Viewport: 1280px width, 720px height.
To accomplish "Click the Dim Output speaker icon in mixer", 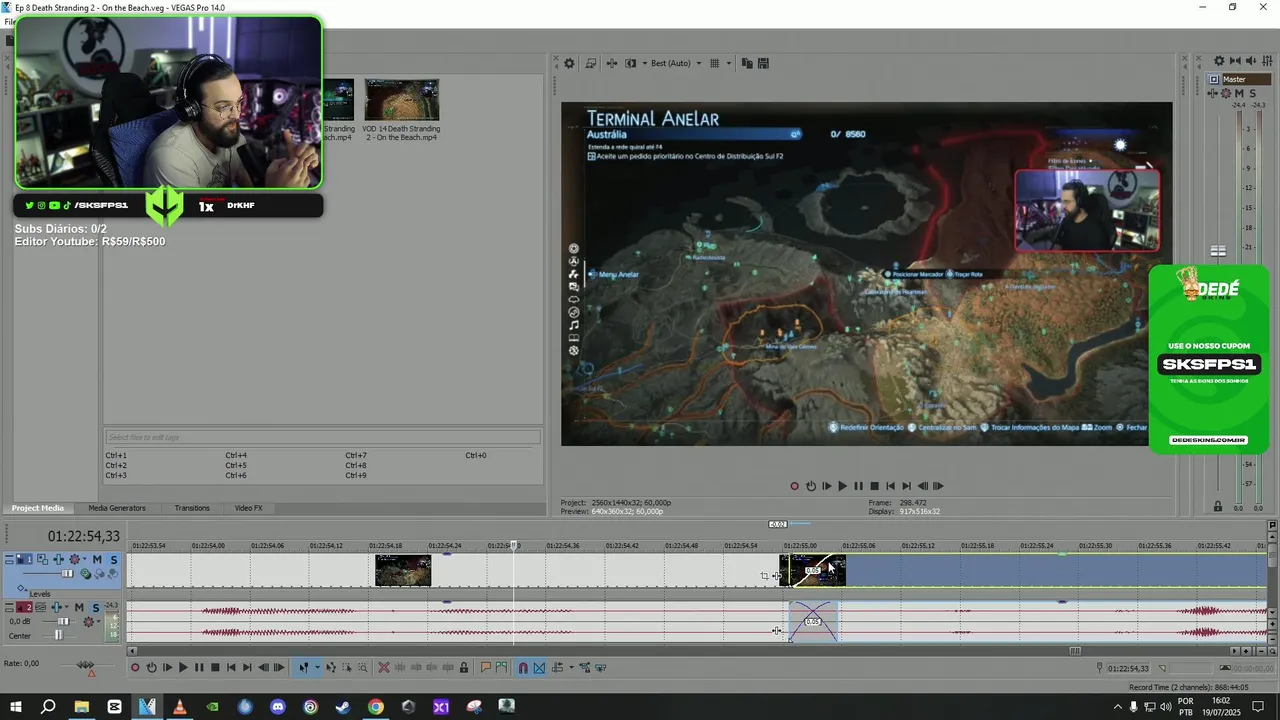I will point(1251,62).
